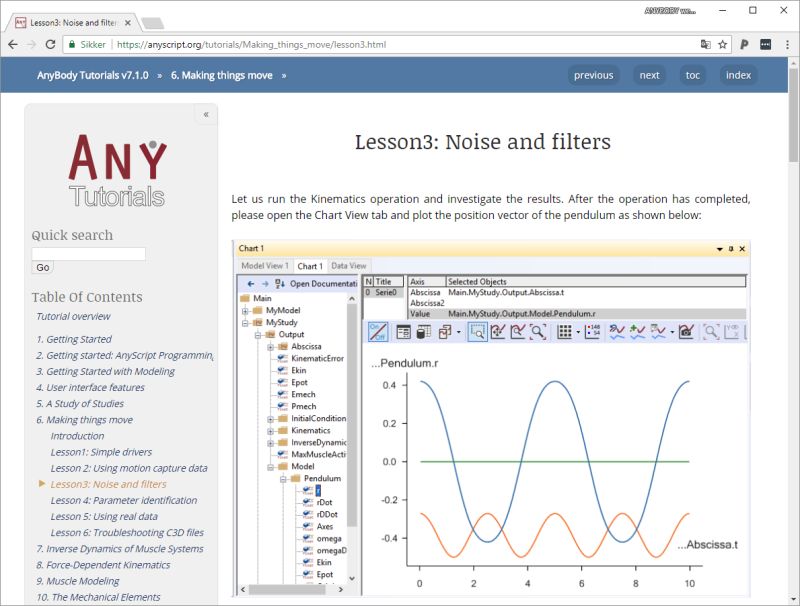Click the edit series curve icon
The height and width of the screenshot is (606, 800).
pos(617,332)
